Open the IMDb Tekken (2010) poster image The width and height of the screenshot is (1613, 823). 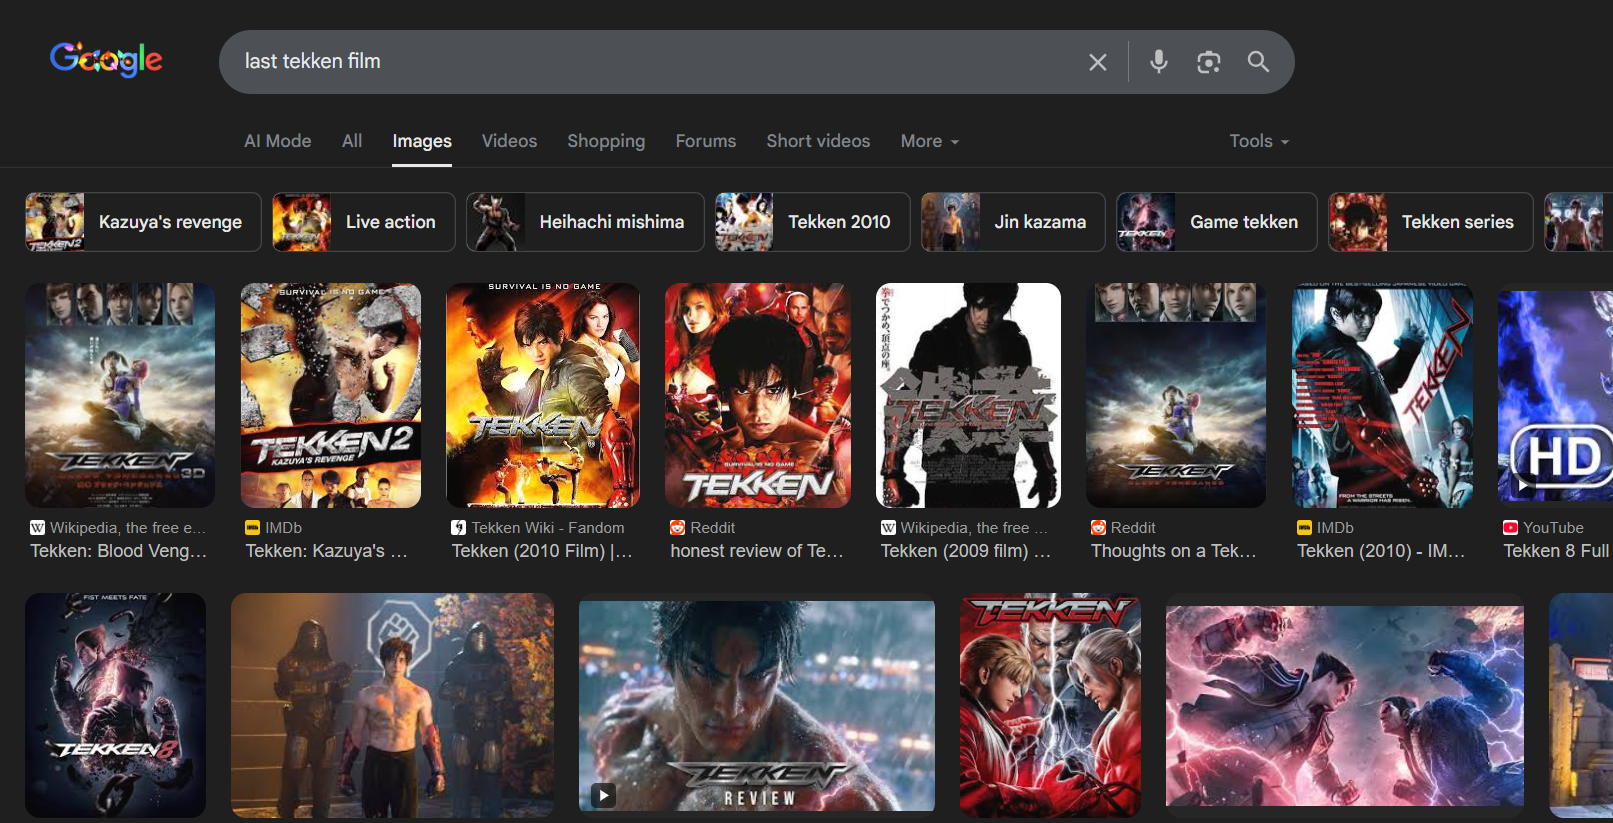point(1382,395)
